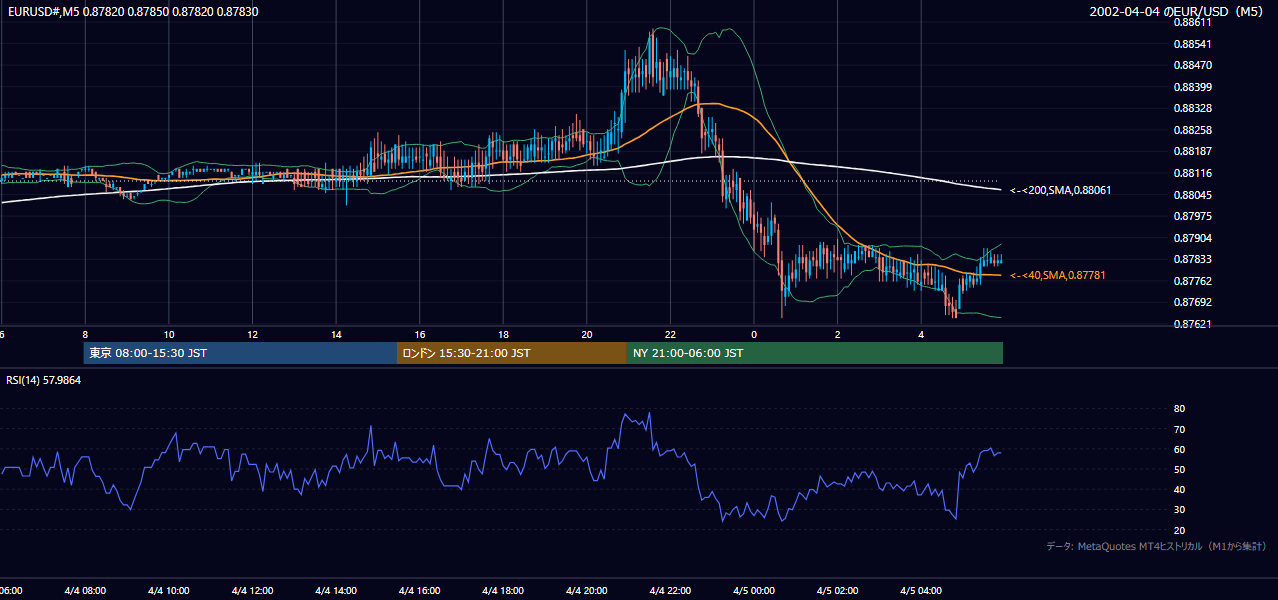Click price axis value 0.87762
This screenshot has width=1278, height=600.
coord(1193,281)
